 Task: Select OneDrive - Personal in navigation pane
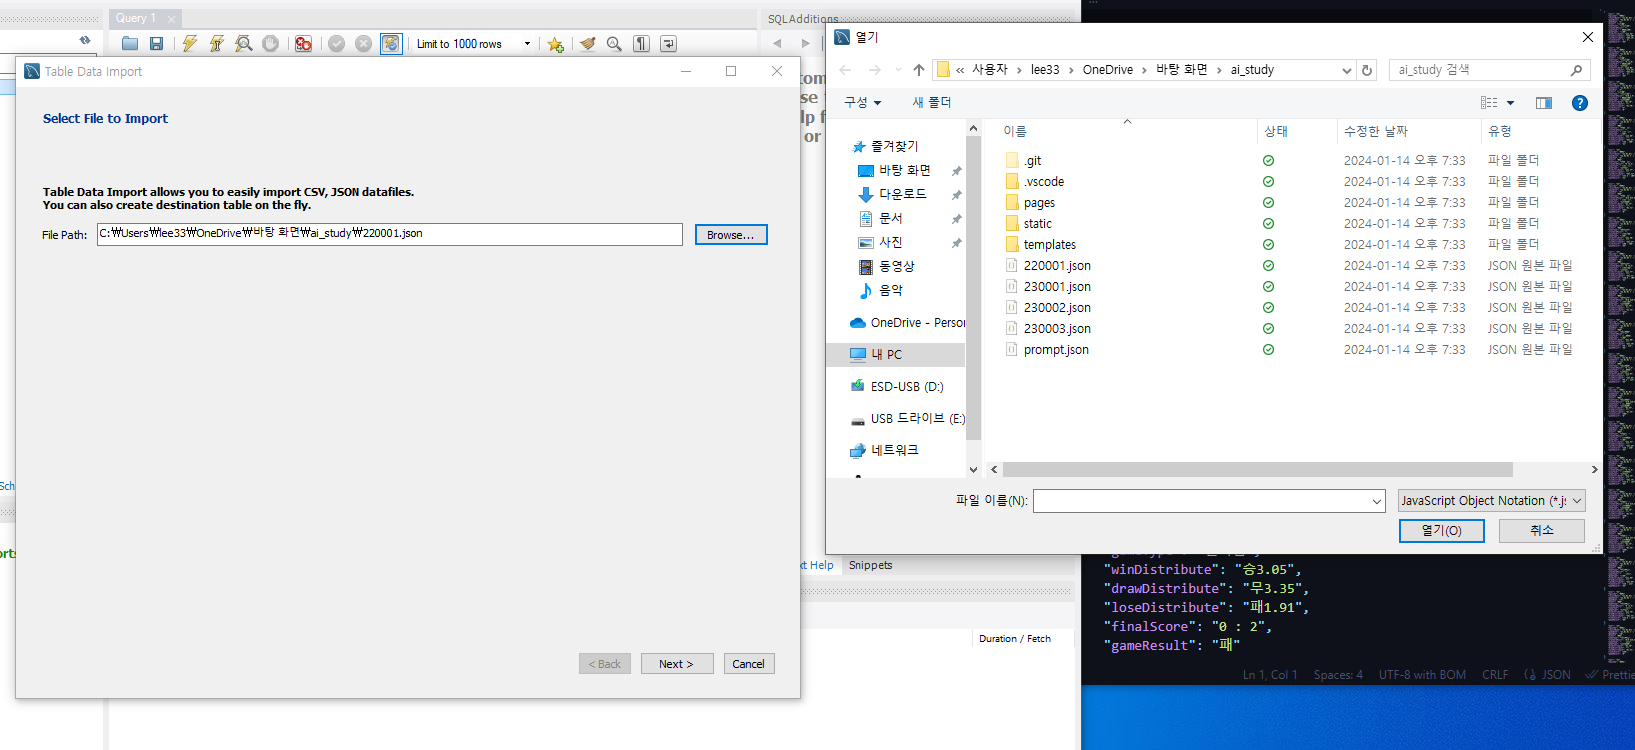(x=906, y=322)
